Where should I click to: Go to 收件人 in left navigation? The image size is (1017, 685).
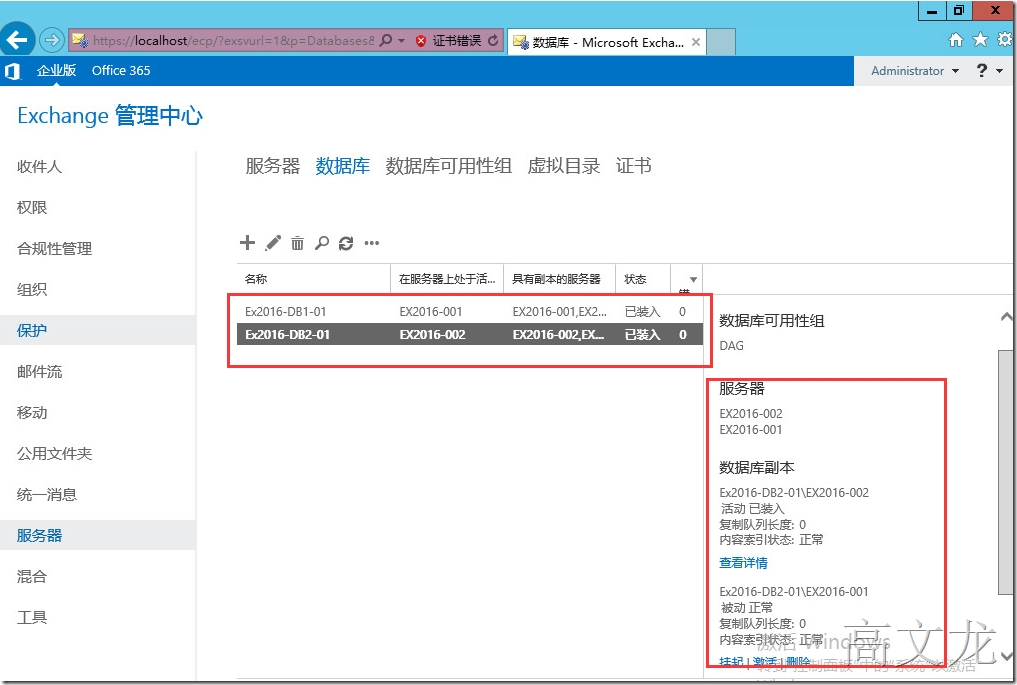click(39, 167)
